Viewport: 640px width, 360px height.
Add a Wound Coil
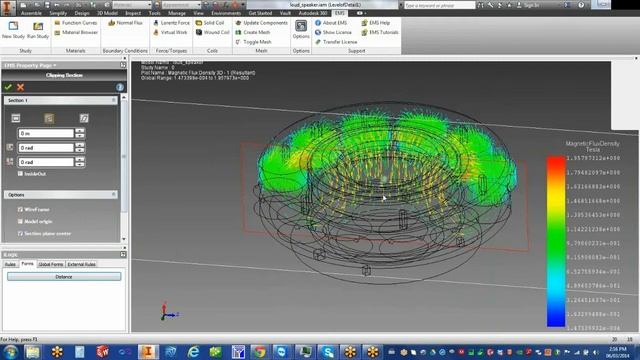click(212, 32)
